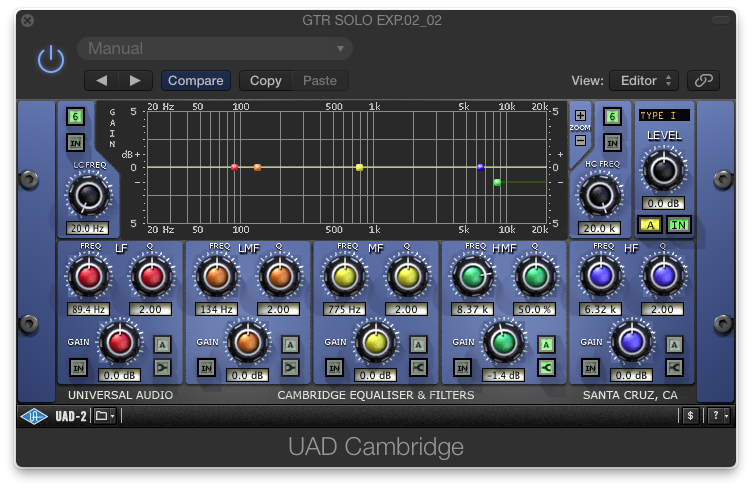The image size is (752, 489).
Task: Click the 20.0 k high cut value field
Action: tap(599, 229)
